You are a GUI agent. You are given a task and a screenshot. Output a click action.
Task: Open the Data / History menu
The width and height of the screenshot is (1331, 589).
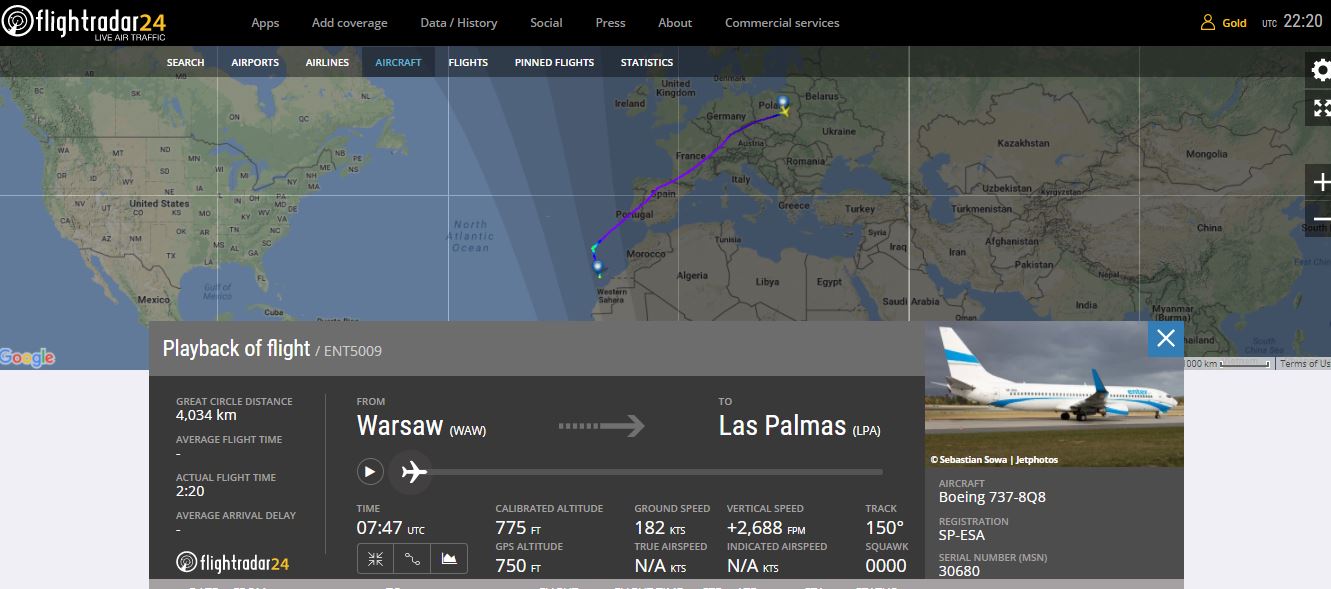[459, 22]
